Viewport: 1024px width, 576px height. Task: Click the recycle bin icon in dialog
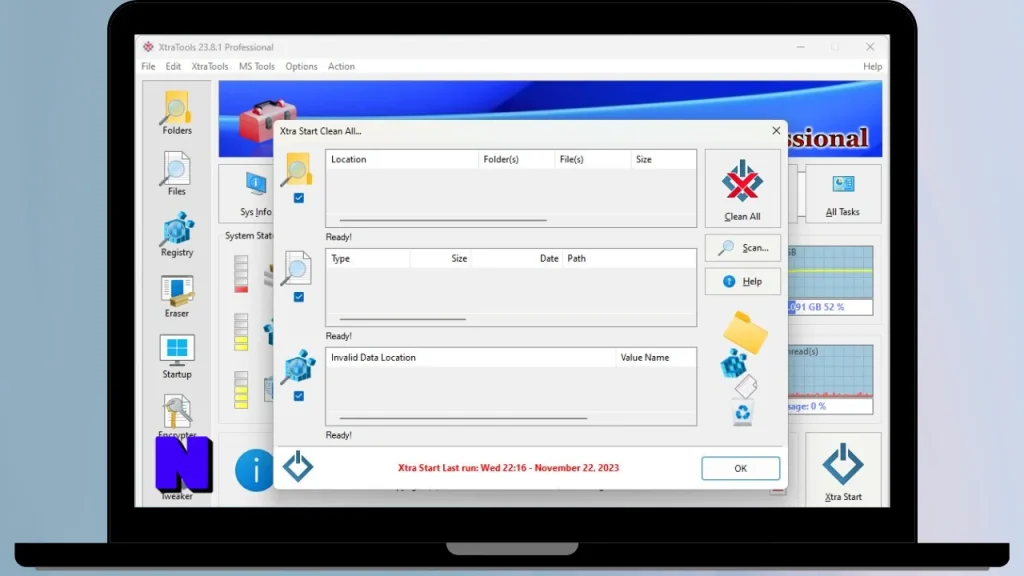743,413
